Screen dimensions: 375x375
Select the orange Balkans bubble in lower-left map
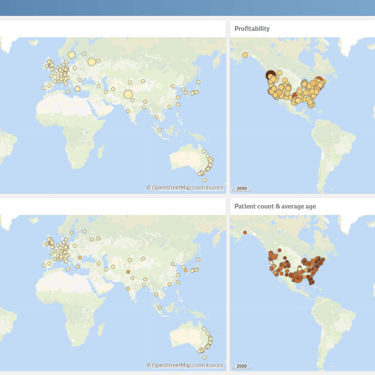coord(80,258)
